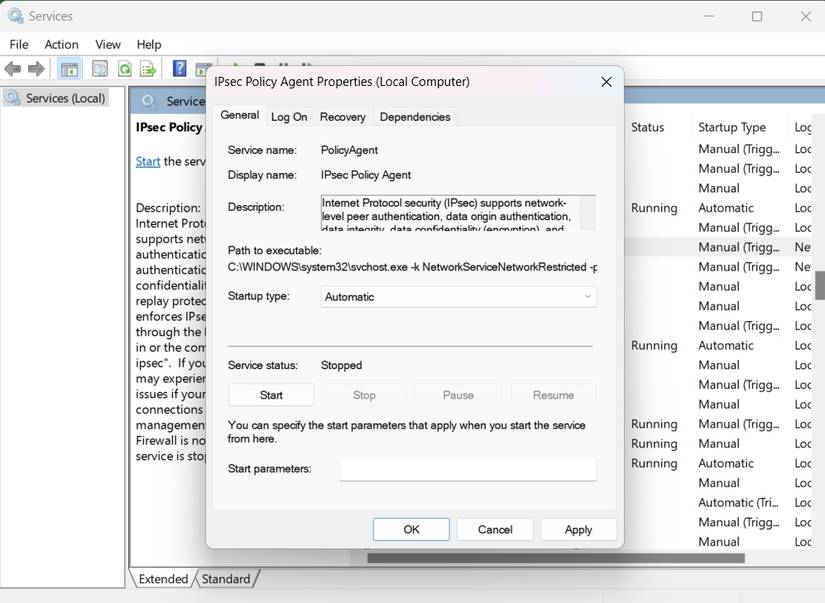Click into the Start parameters input field

[468, 469]
